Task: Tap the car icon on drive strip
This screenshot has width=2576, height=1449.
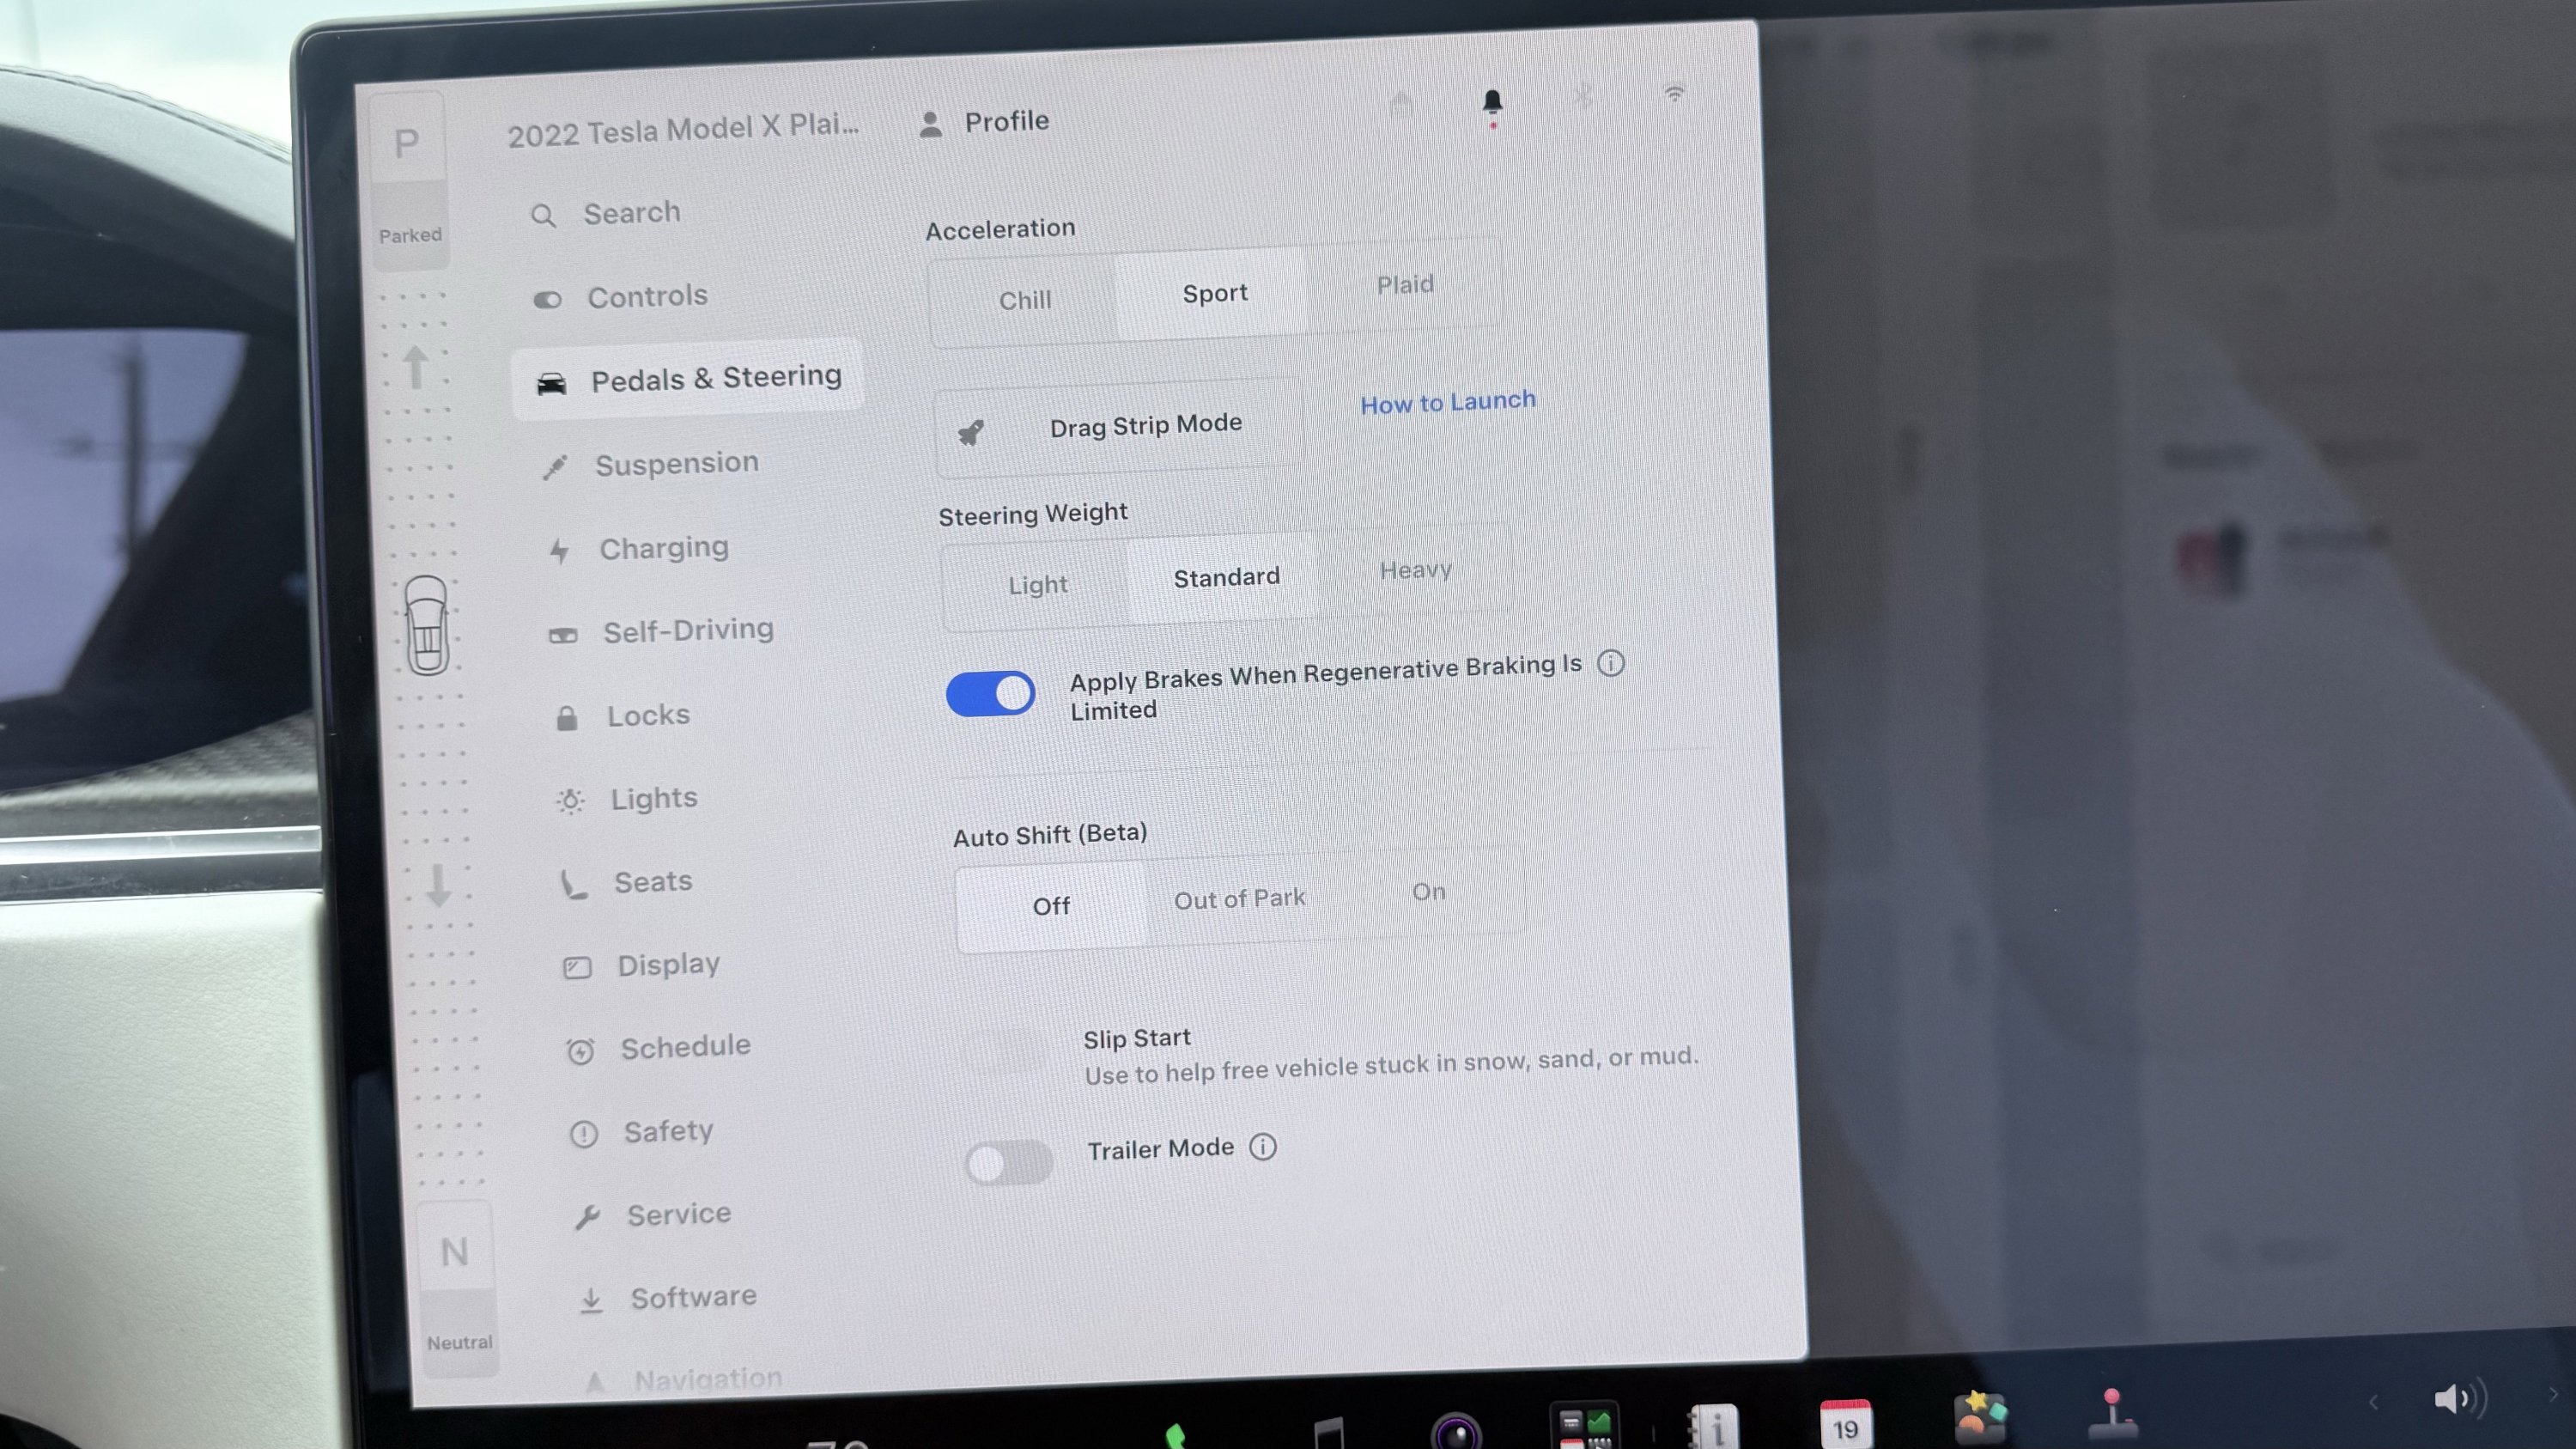Action: pos(426,625)
